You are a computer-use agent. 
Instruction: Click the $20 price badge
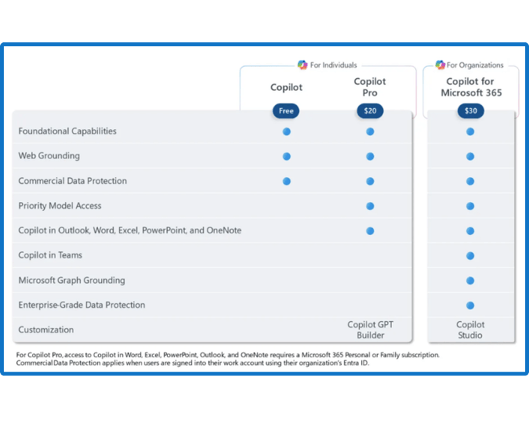[x=370, y=111]
